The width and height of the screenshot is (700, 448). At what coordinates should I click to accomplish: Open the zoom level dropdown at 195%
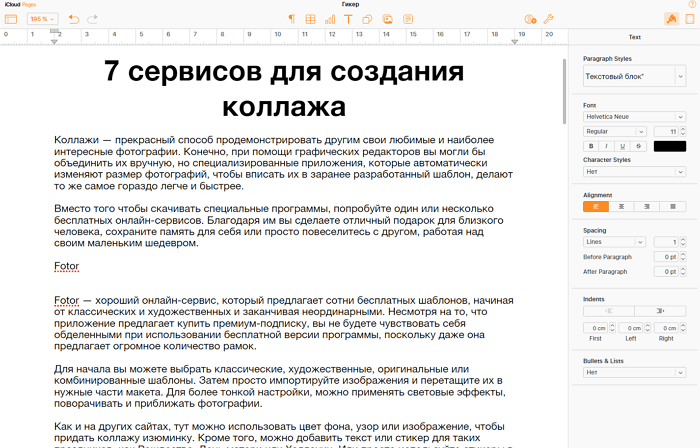pyautogui.click(x=41, y=19)
